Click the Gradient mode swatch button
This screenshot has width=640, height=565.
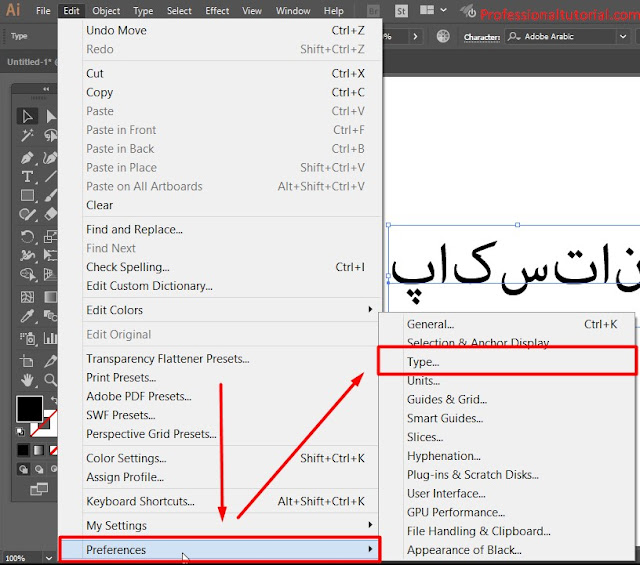pyautogui.click(x=38, y=450)
